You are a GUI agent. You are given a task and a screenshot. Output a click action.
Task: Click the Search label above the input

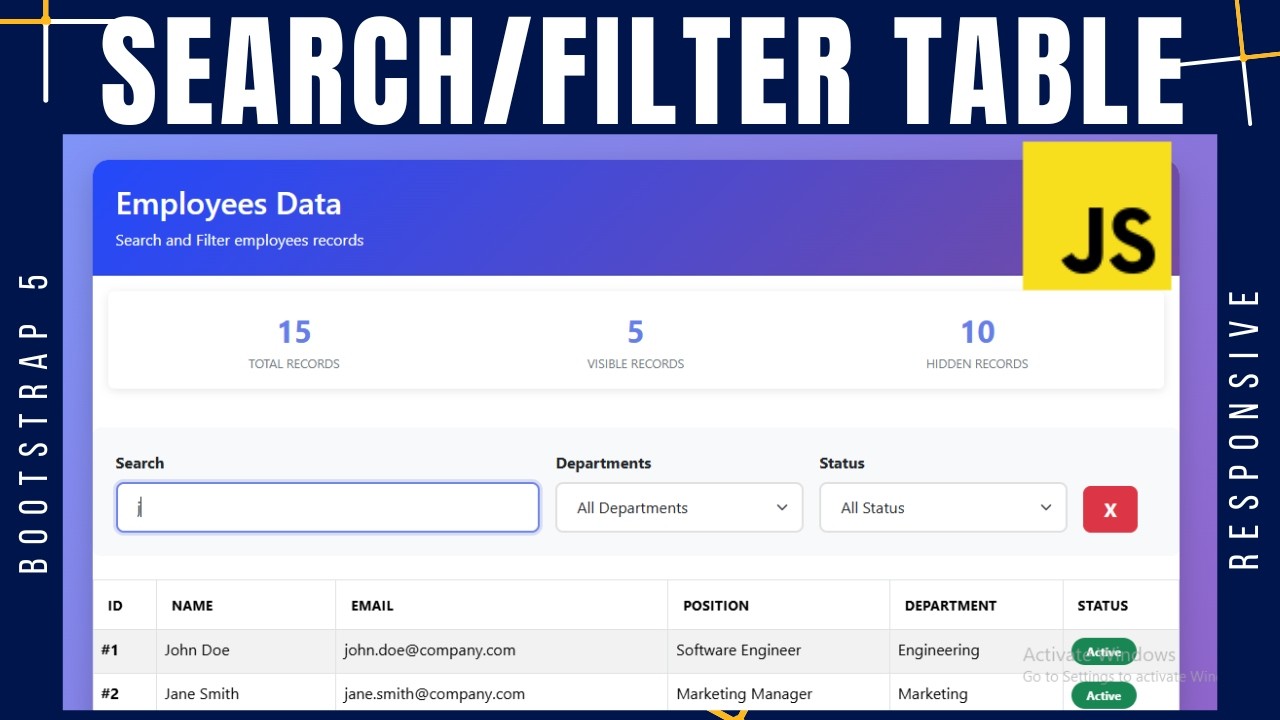(140, 463)
